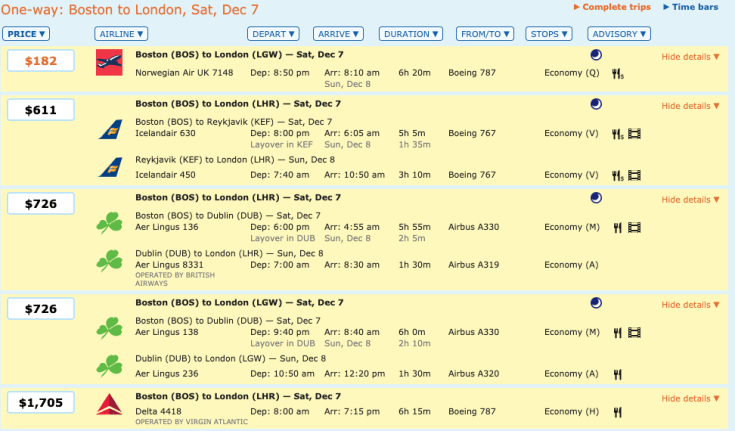This screenshot has width=735, height=431.
Task: Click meal icon for Icelandair 630
Action: [618, 134]
